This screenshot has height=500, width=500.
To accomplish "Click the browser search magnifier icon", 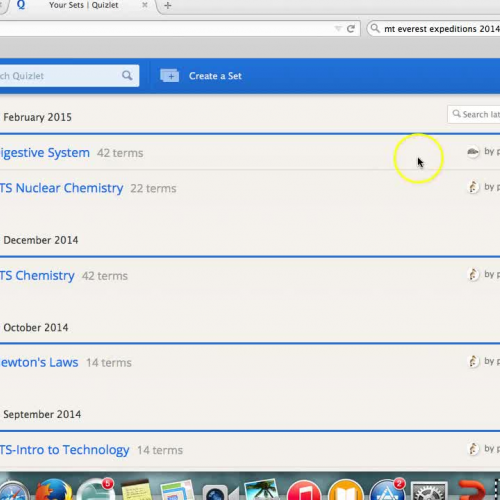I will tap(375, 29).
